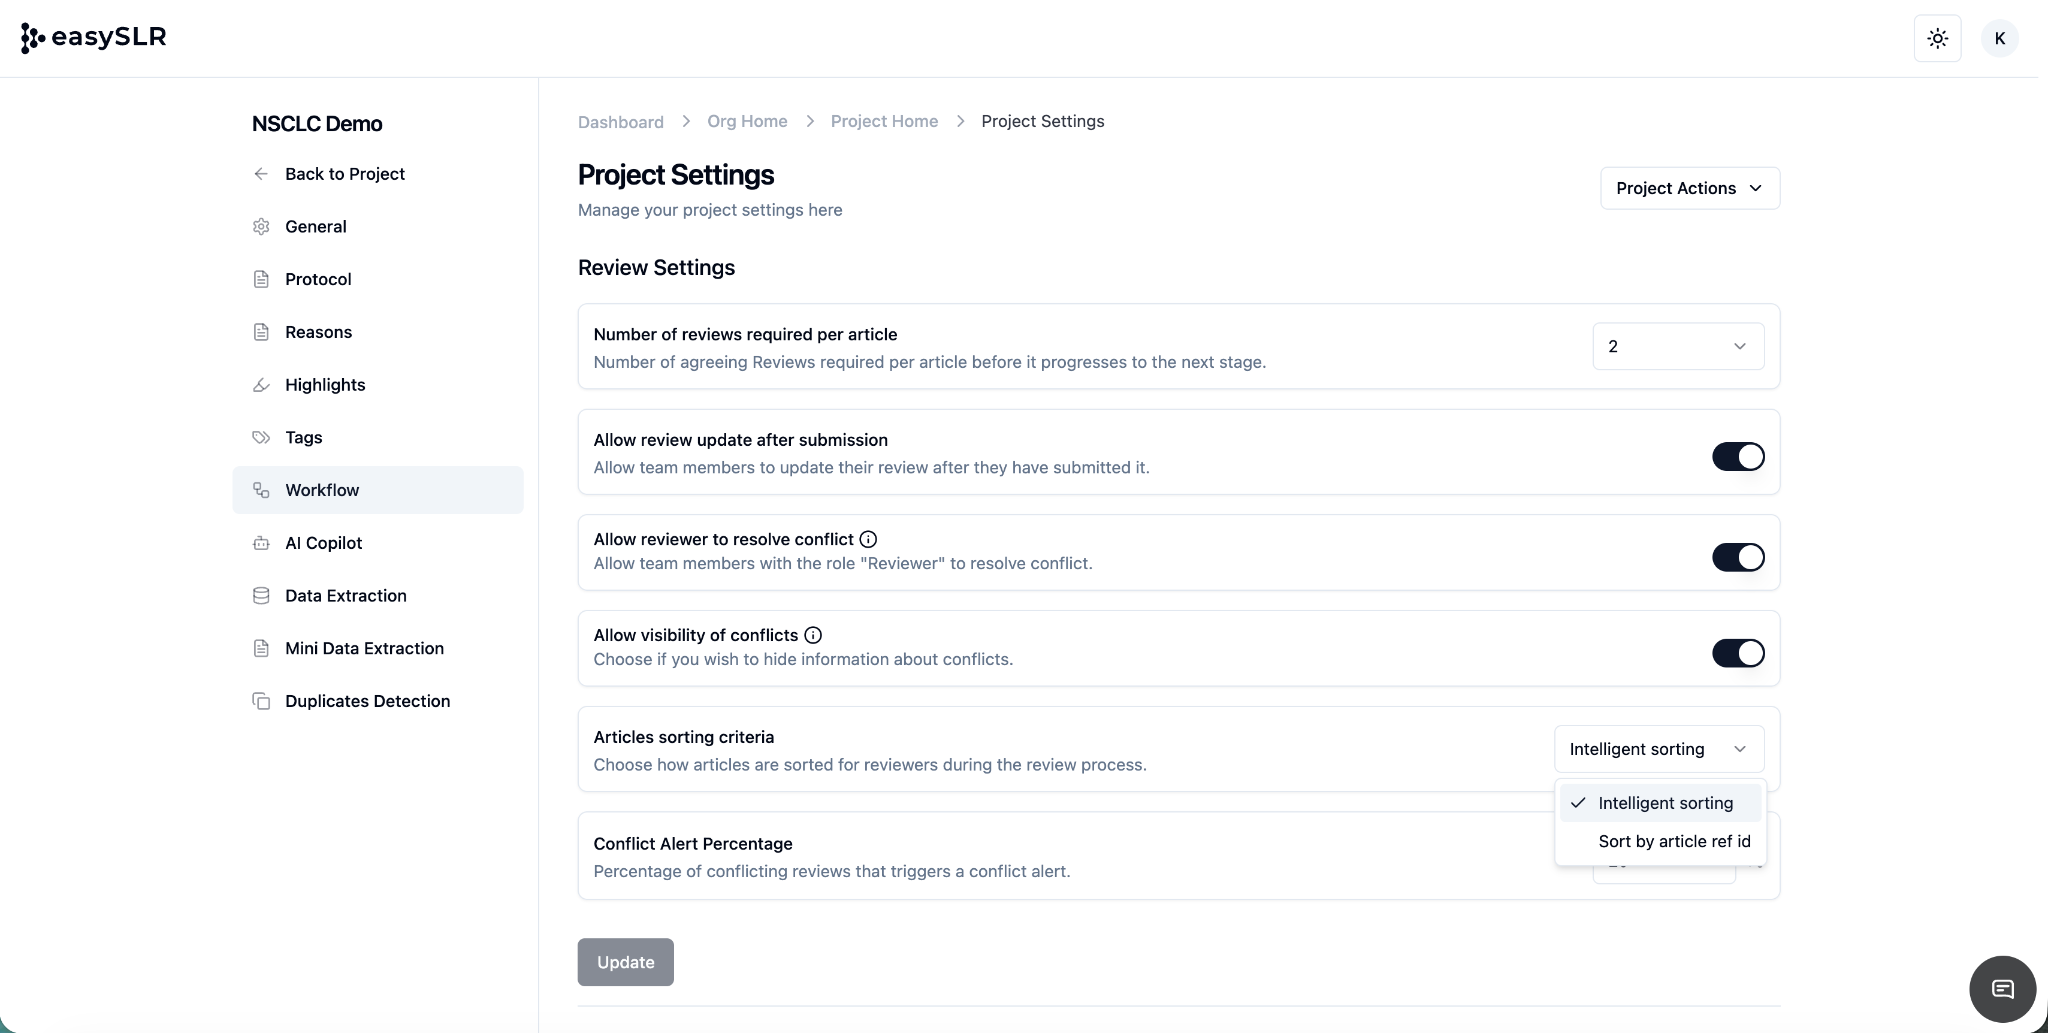Open number of reviews required dropdown
The width and height of the screenshot is (2048, 1033).
point(1677,346)
